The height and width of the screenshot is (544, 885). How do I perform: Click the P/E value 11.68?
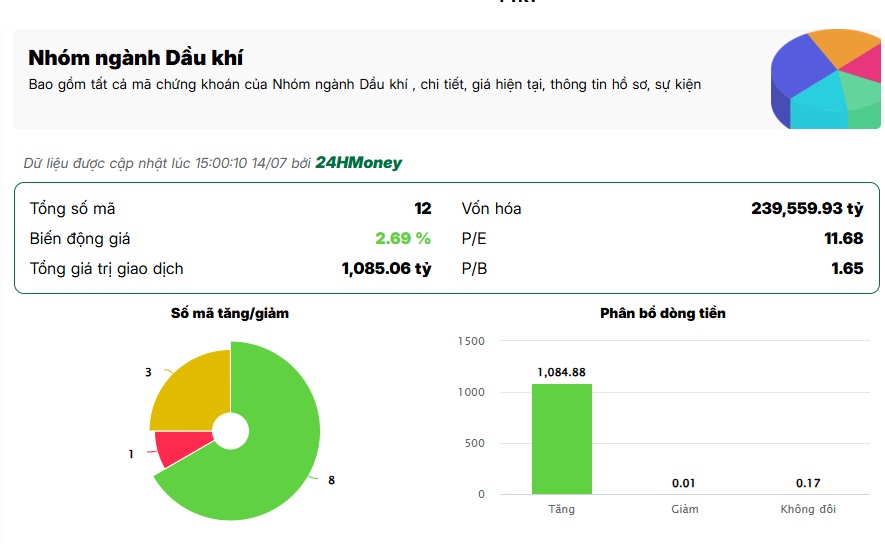pyautogui.click(x=844, y=239)
